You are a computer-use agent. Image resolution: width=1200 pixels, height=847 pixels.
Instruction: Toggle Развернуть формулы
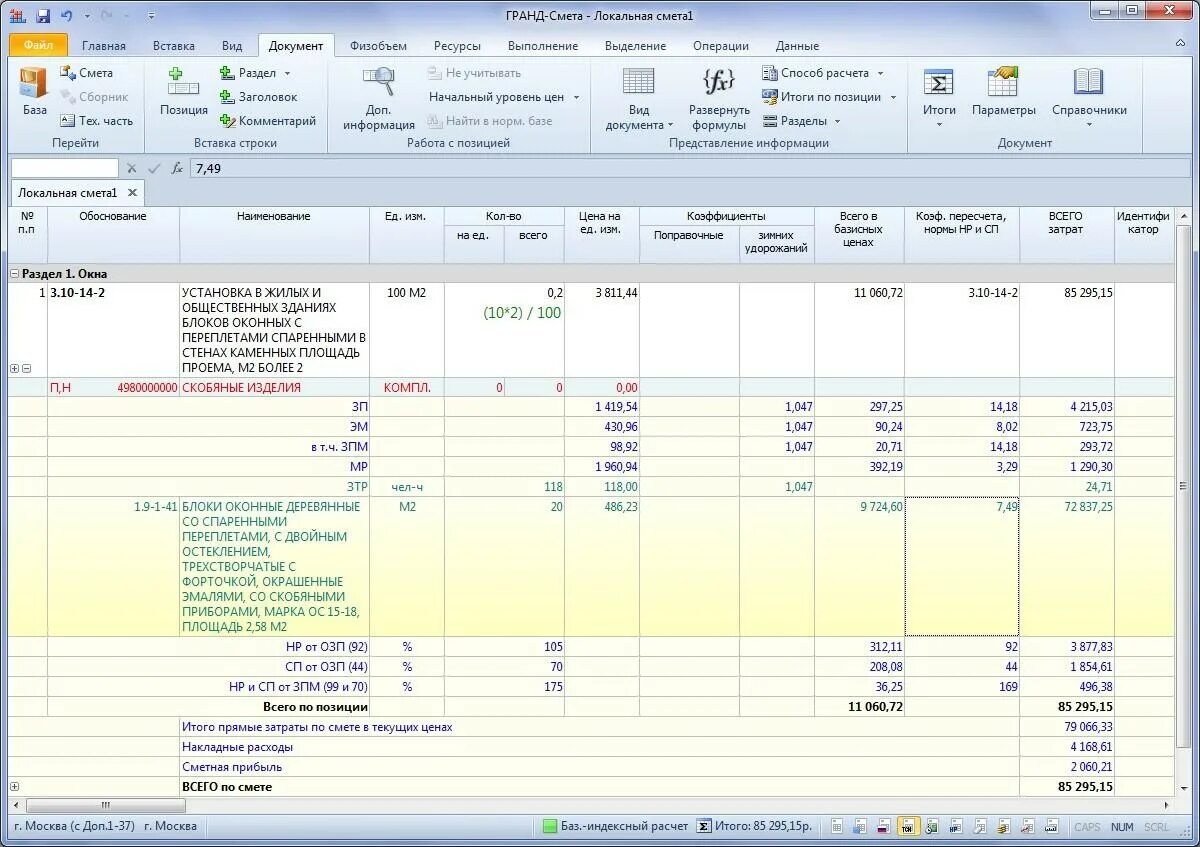click(x=719, y=98)
